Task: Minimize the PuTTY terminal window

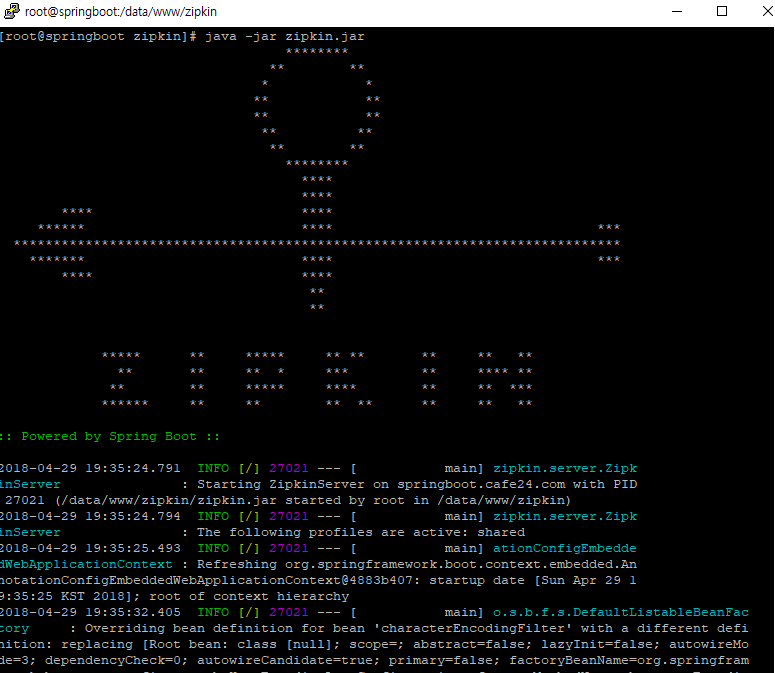Action: coord(677,11)
